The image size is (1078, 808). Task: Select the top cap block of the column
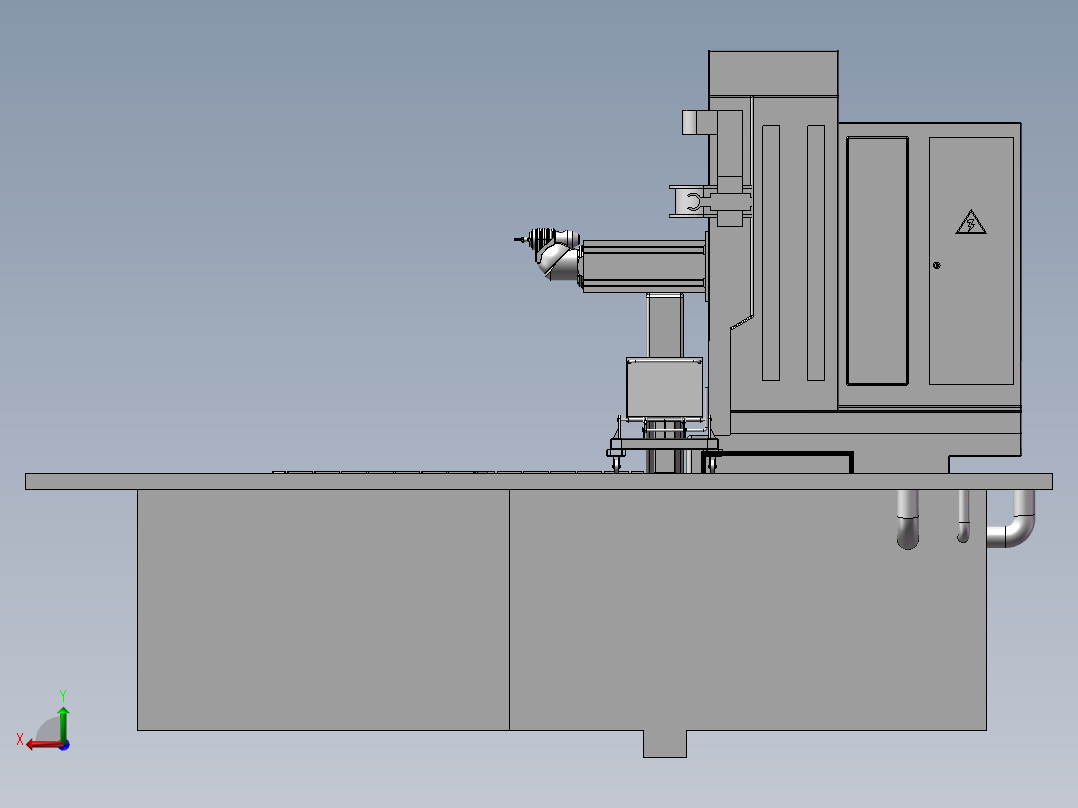click(x=773, y=74)
